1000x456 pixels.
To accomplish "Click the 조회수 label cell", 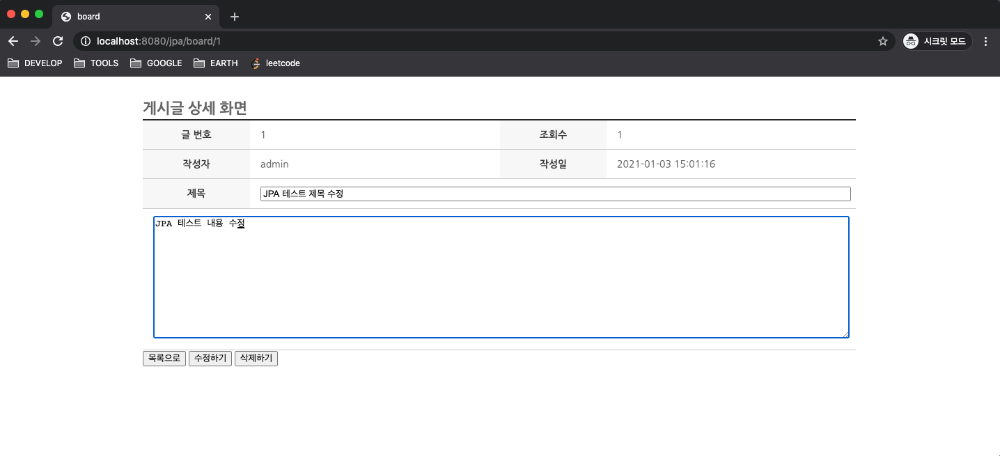I will pos(553,135).
